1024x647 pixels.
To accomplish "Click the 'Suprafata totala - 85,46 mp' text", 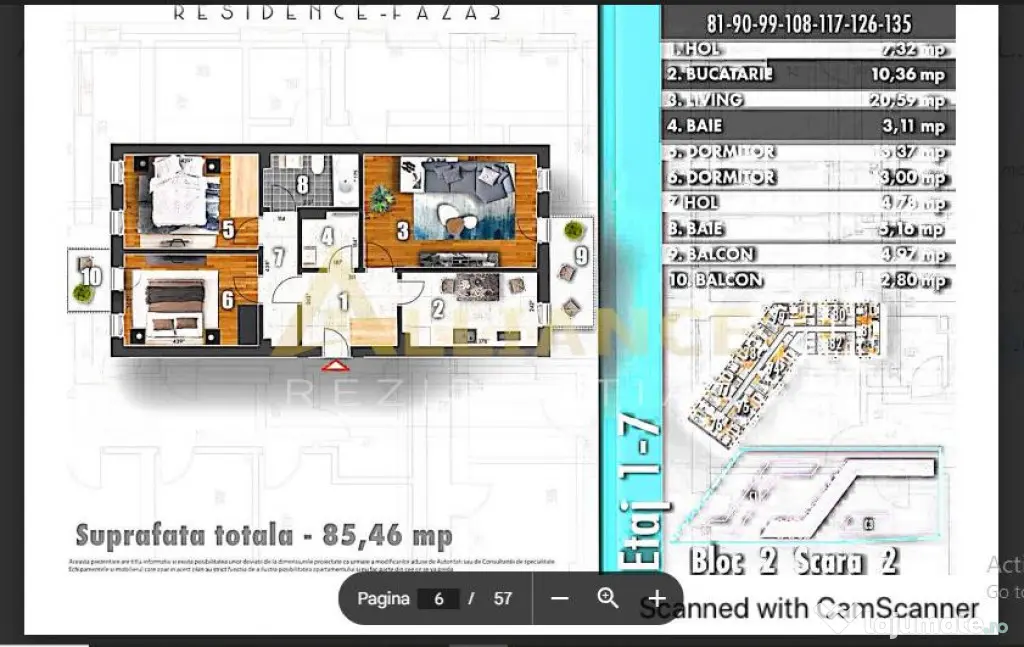I will (264, 535).
